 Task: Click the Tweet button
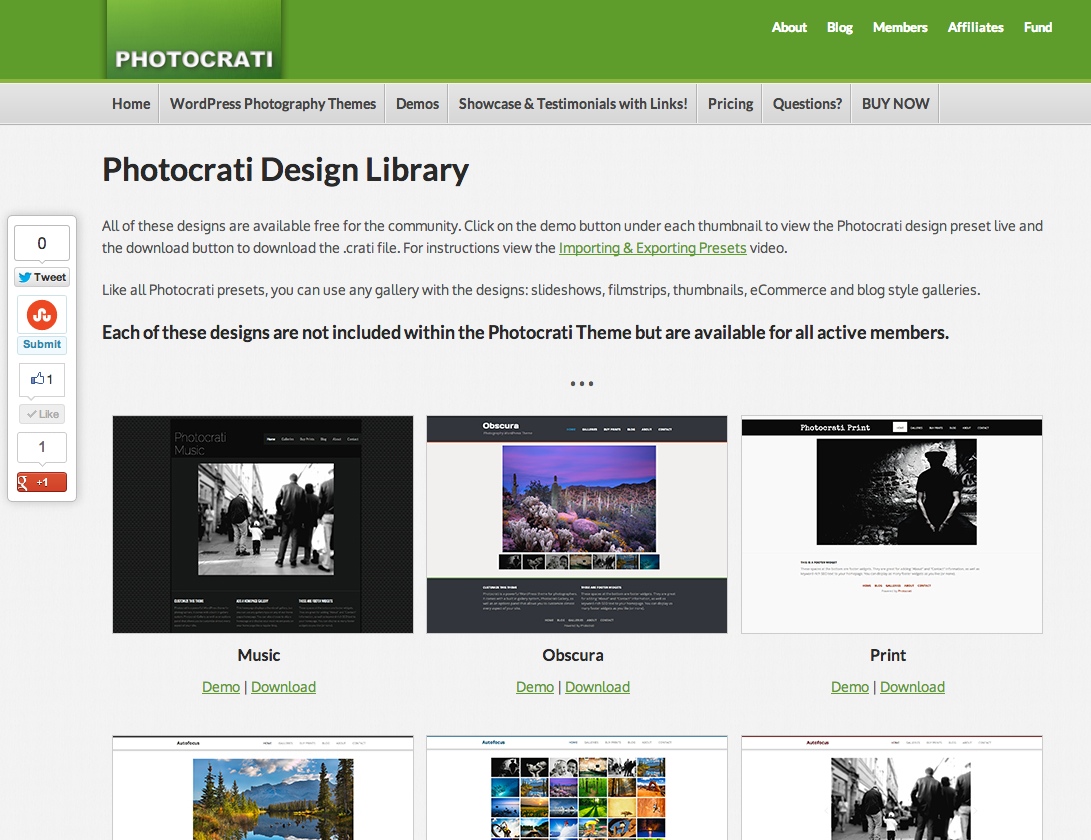(x=42, y=277)
